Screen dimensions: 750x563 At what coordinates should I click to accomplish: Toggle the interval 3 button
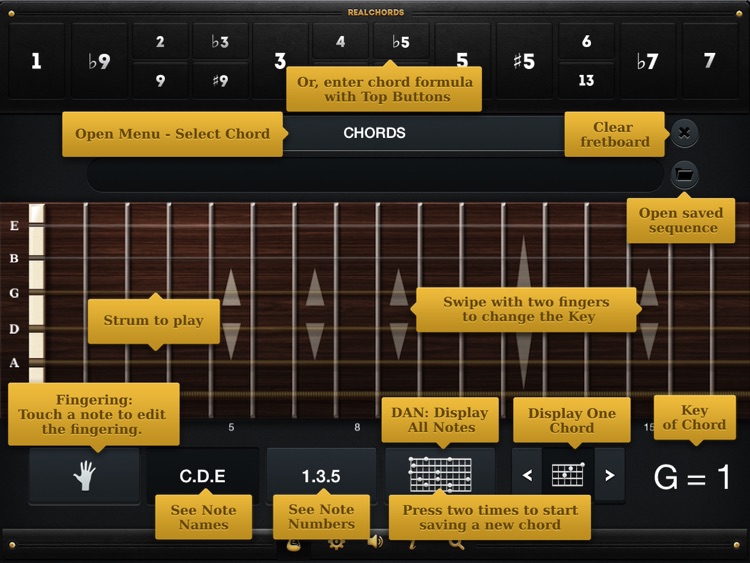(x=280, y=61)
